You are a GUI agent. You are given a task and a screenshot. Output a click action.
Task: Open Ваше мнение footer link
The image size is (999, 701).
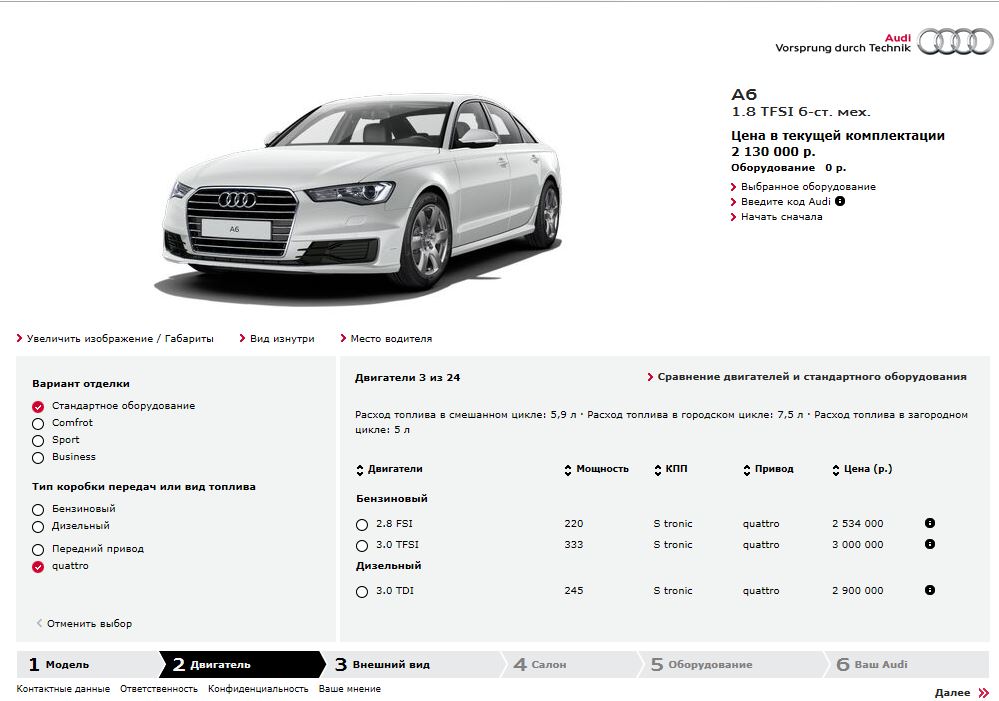350,689
